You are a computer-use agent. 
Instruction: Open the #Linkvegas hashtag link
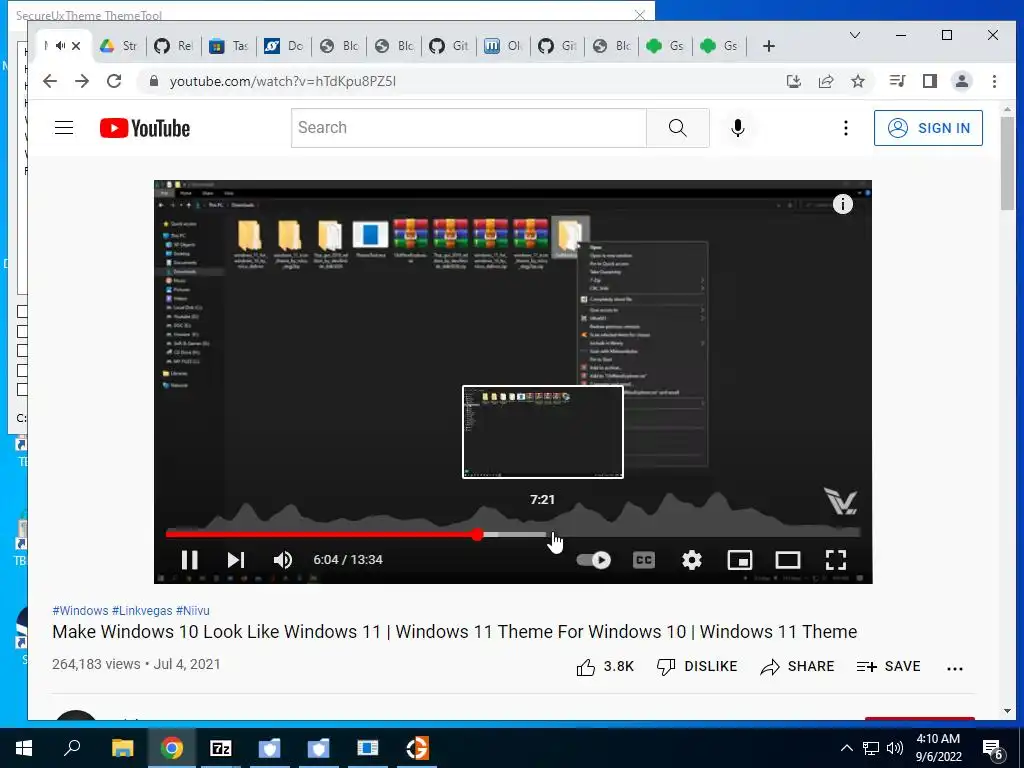coord(142,611)
